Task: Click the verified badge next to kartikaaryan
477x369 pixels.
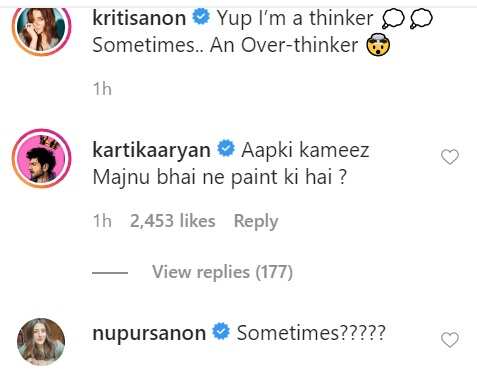Action: point(226,149)
